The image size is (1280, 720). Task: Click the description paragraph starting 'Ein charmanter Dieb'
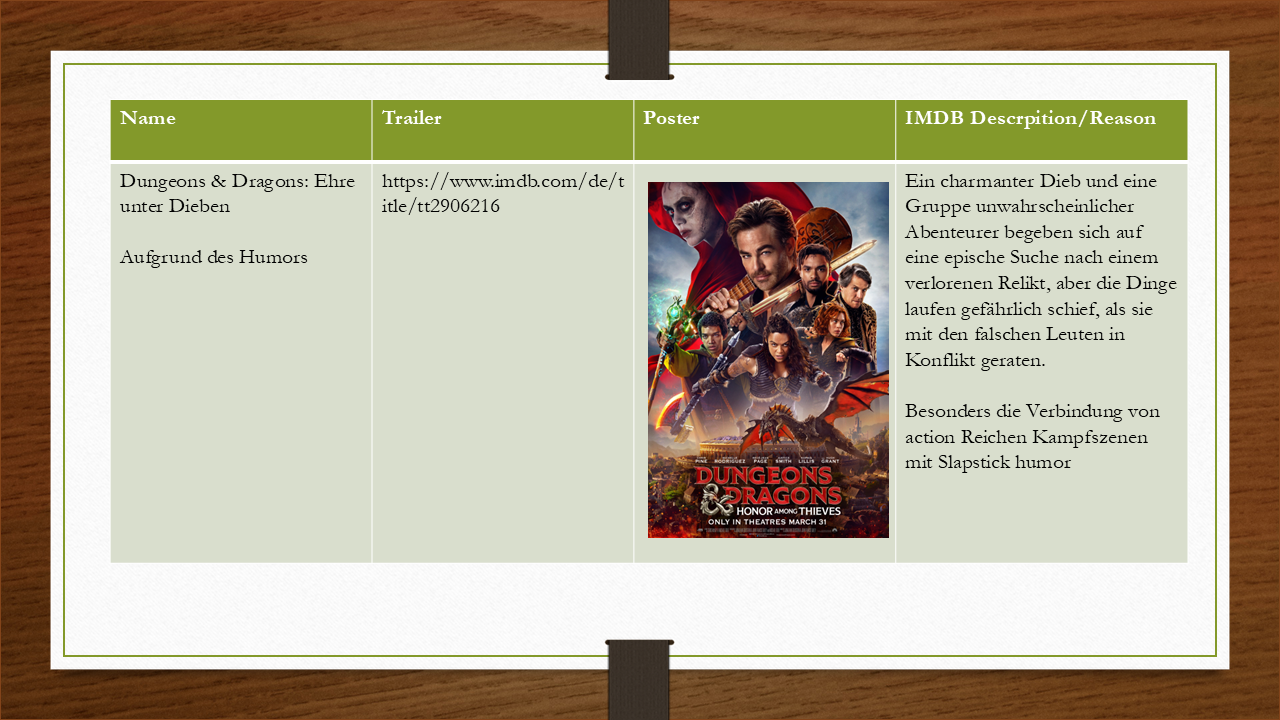[x=1041, y=271]
